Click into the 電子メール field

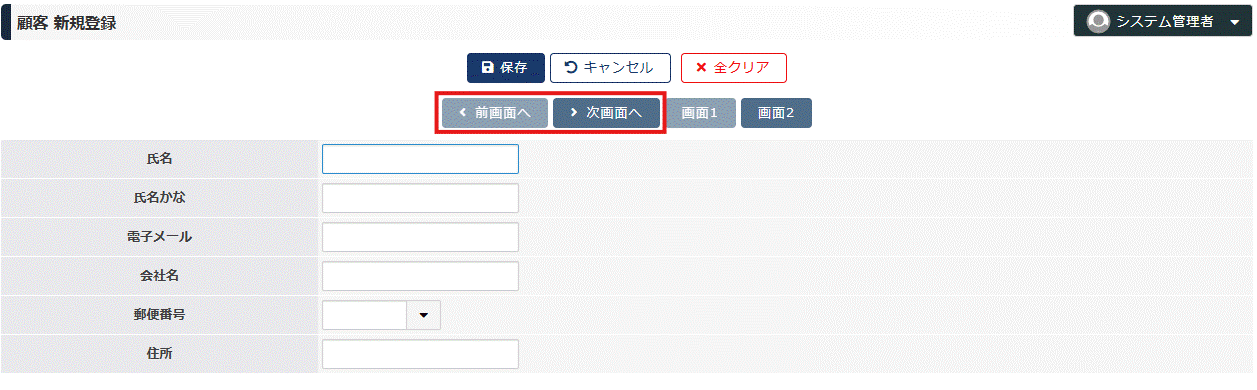click(x=420, y=237)
